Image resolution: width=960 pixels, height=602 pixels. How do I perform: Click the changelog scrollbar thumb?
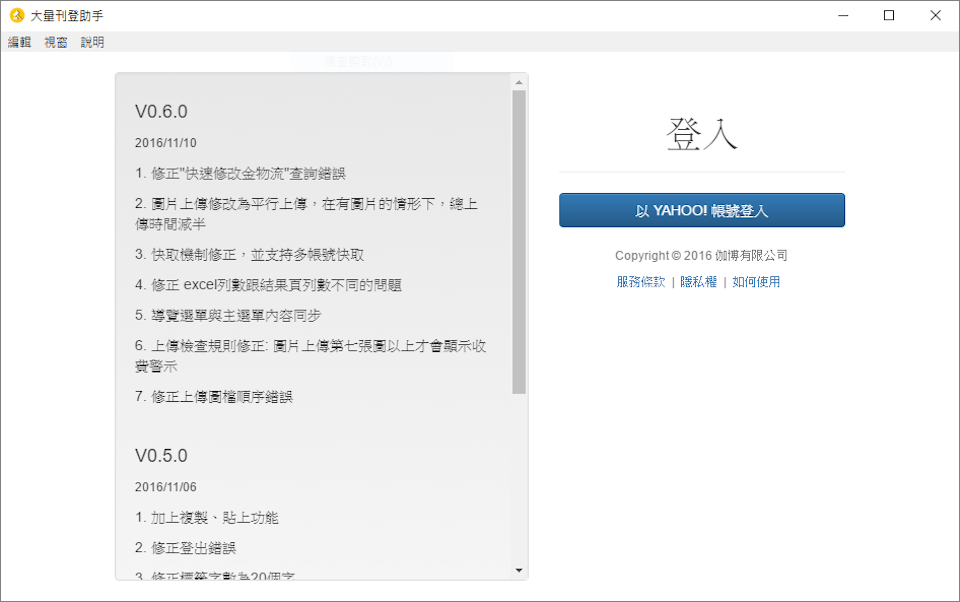[519, 240]
